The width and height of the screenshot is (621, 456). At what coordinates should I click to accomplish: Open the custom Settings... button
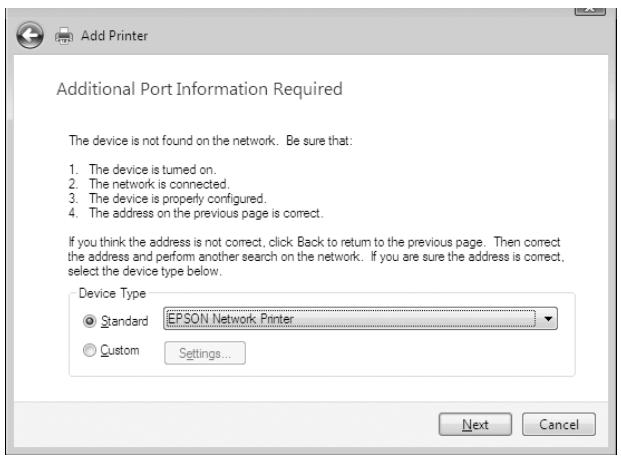(x=205, y=353)
